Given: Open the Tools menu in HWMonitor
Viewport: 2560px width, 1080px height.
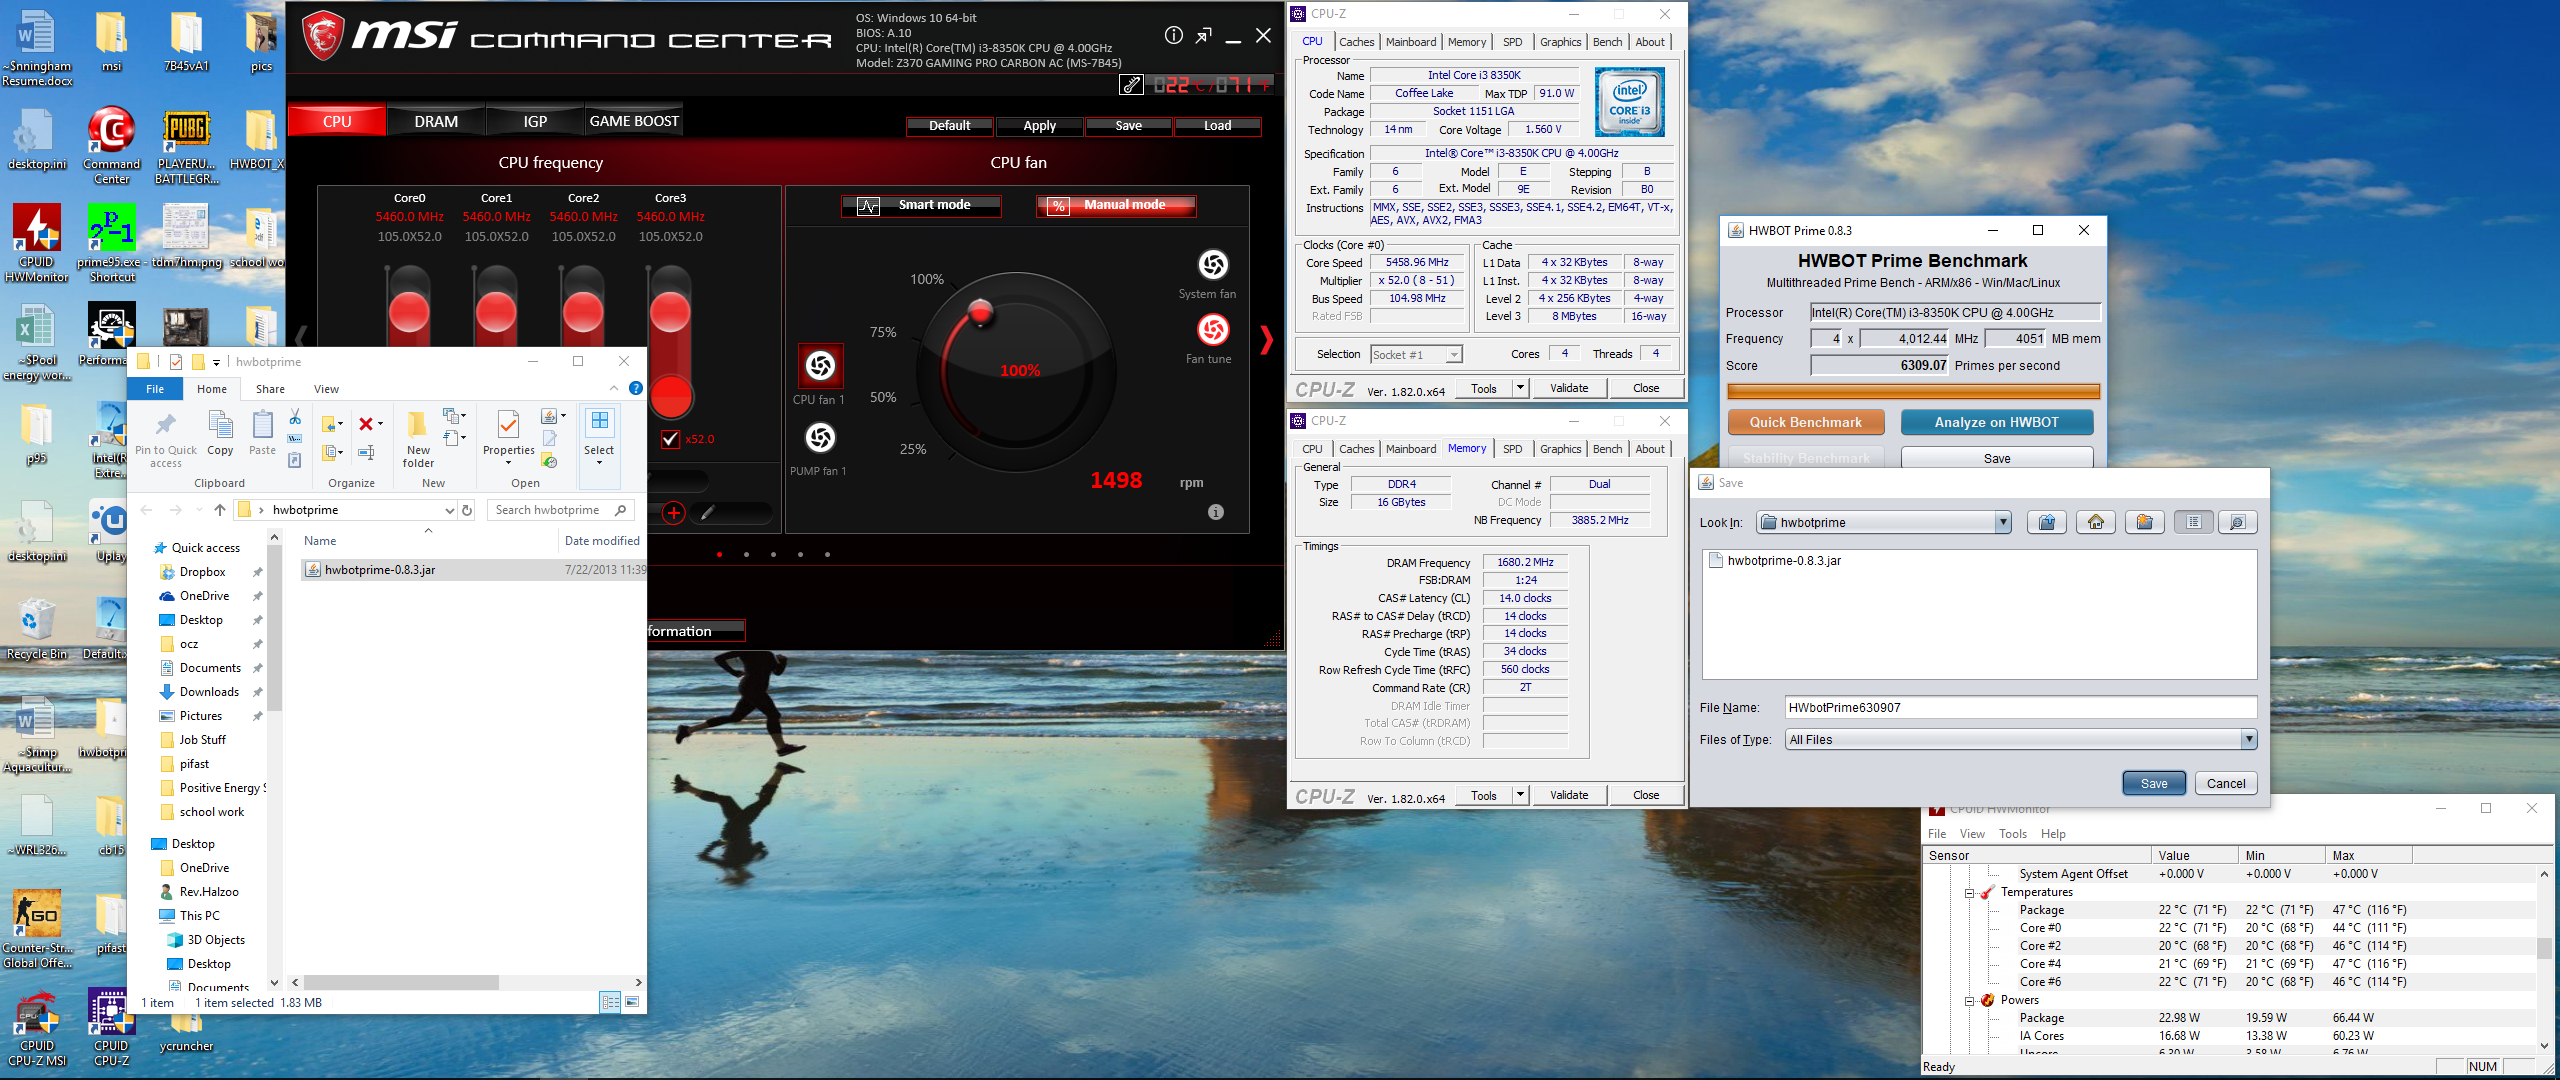Looking at the screenshot, I should (x=2012, y=834).
